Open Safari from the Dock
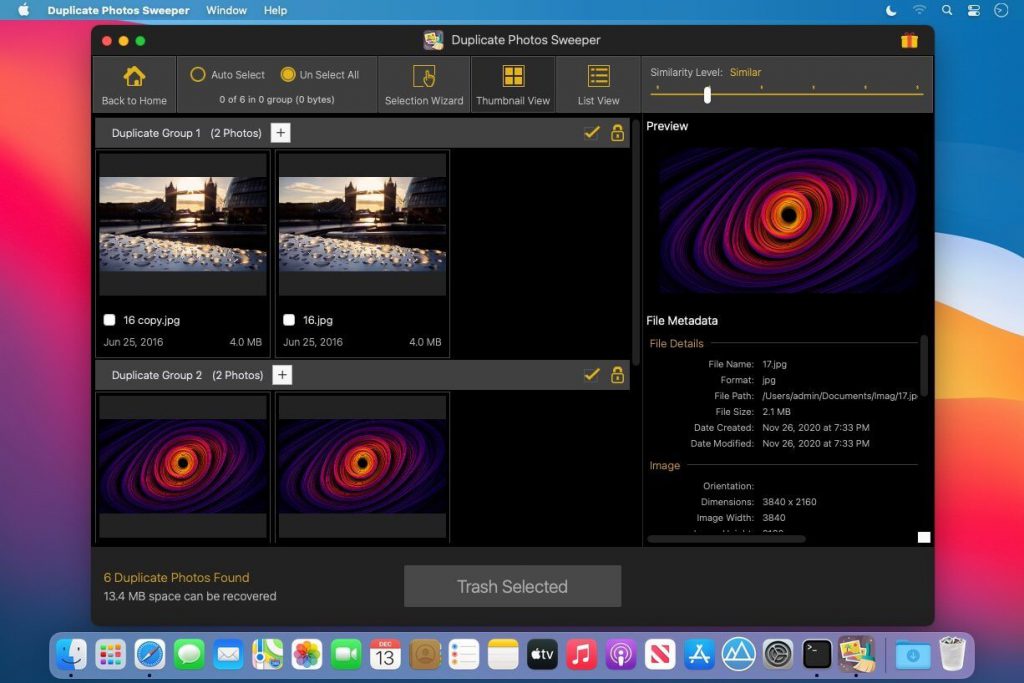This screenshot has height=683, width=1024. 150,655
